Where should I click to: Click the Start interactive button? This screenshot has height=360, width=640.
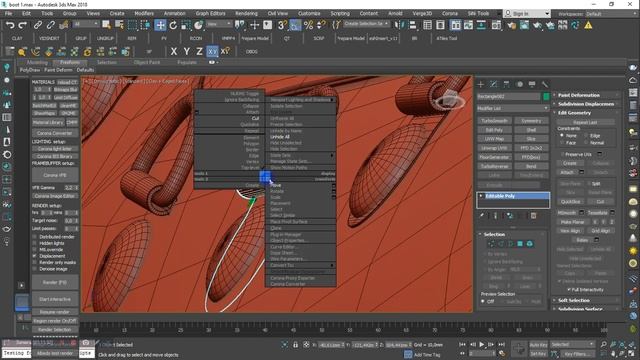[55, 299]
